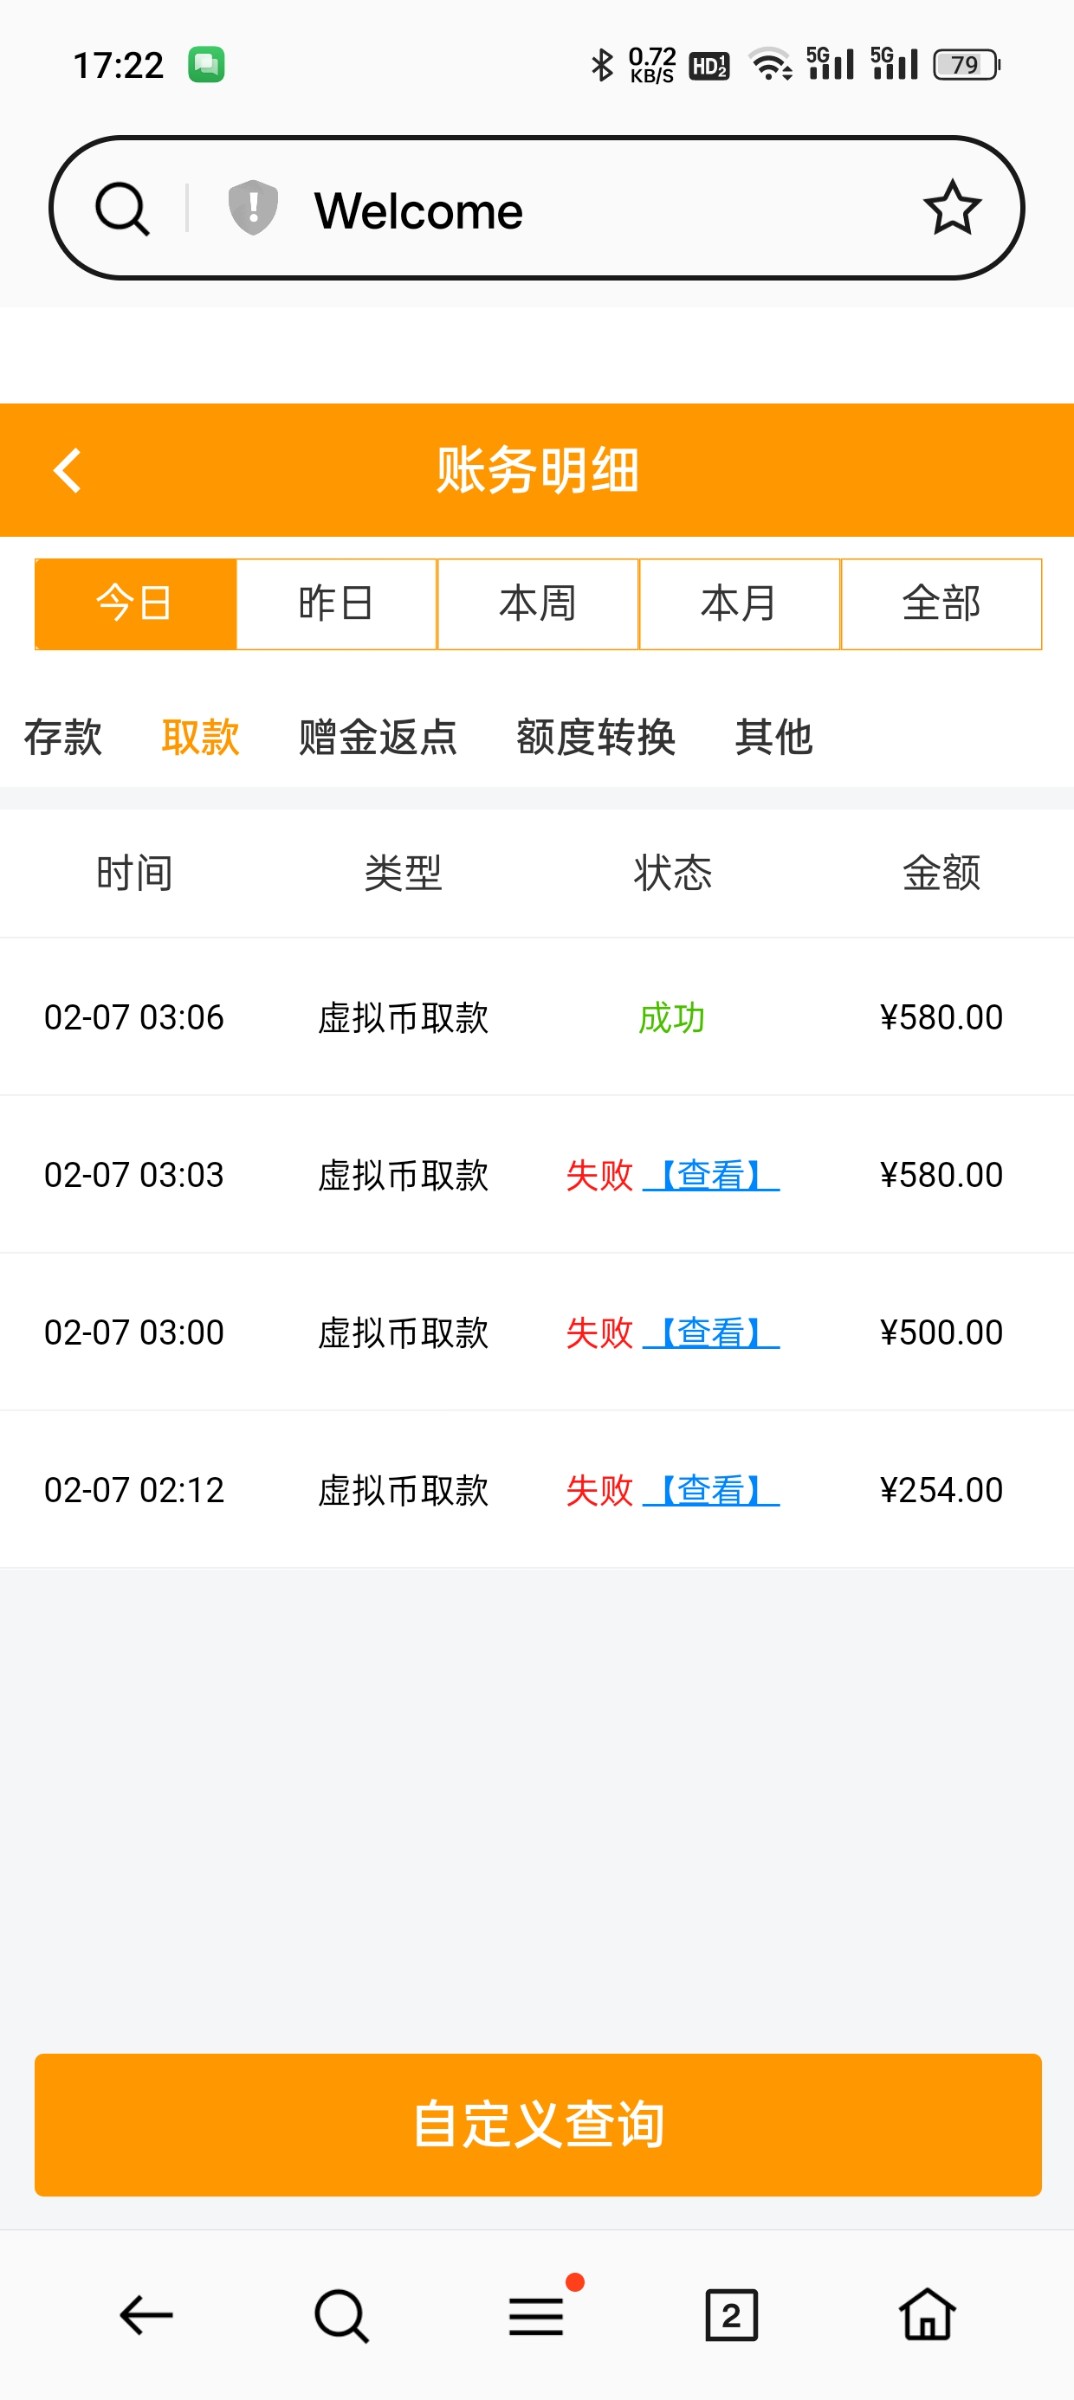The height and width of the screenshot is (2400, 1074).
Task: Open the tab switcher showing 2 tabs
Action: tap(731, 2315)
